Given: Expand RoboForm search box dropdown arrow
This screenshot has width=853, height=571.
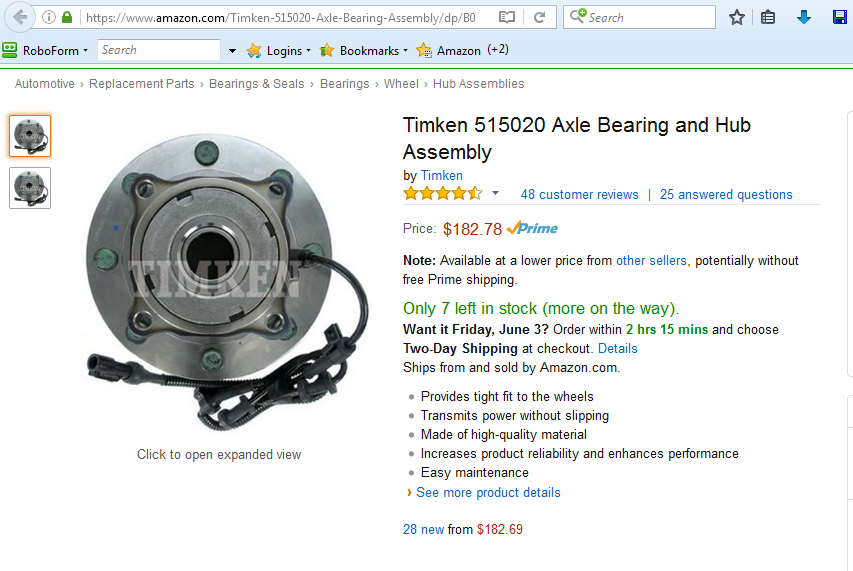Looking at the screenshot, I should pyautogui.click(x=232, y=51).
